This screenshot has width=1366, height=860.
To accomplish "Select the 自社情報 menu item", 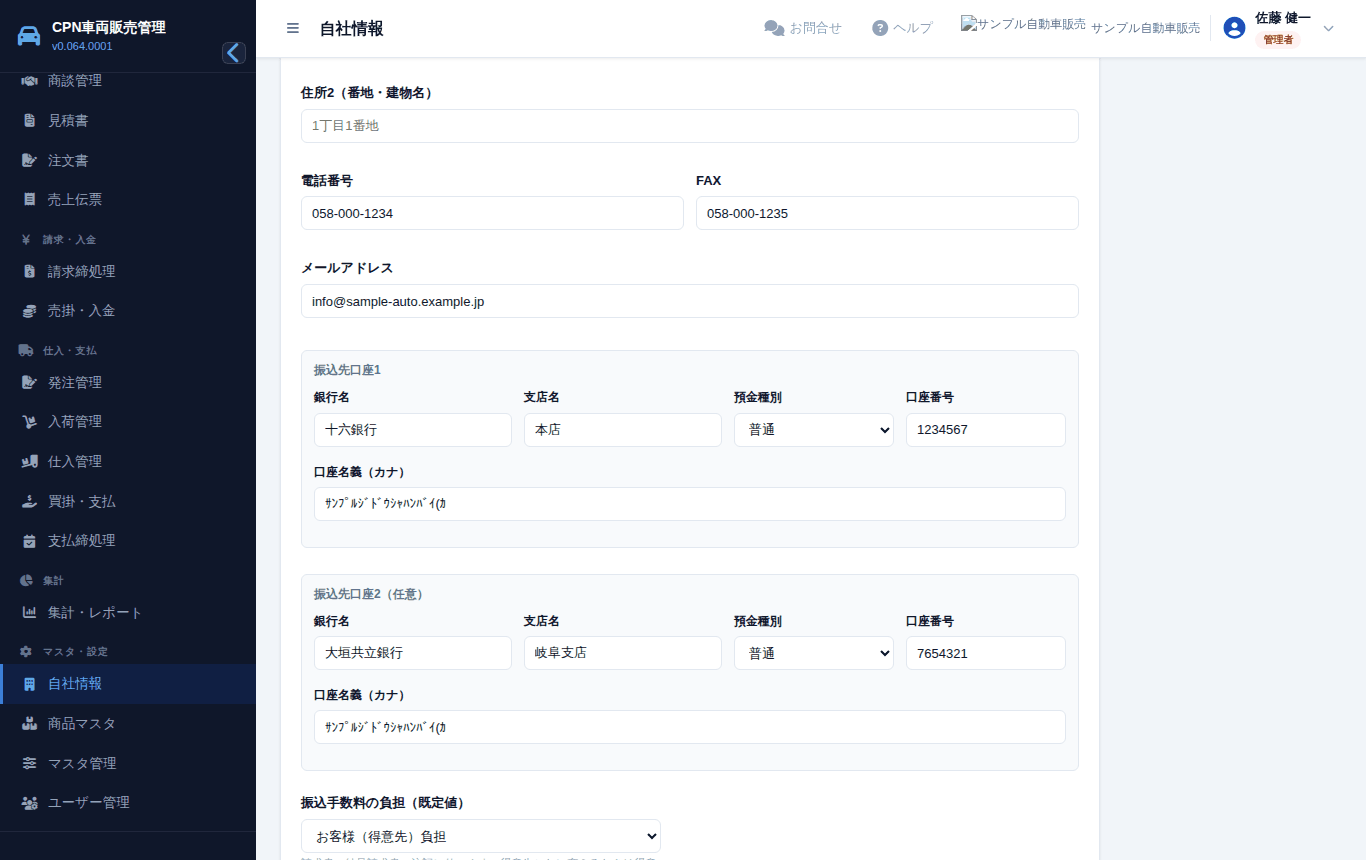I will click(x=128, y=684).
